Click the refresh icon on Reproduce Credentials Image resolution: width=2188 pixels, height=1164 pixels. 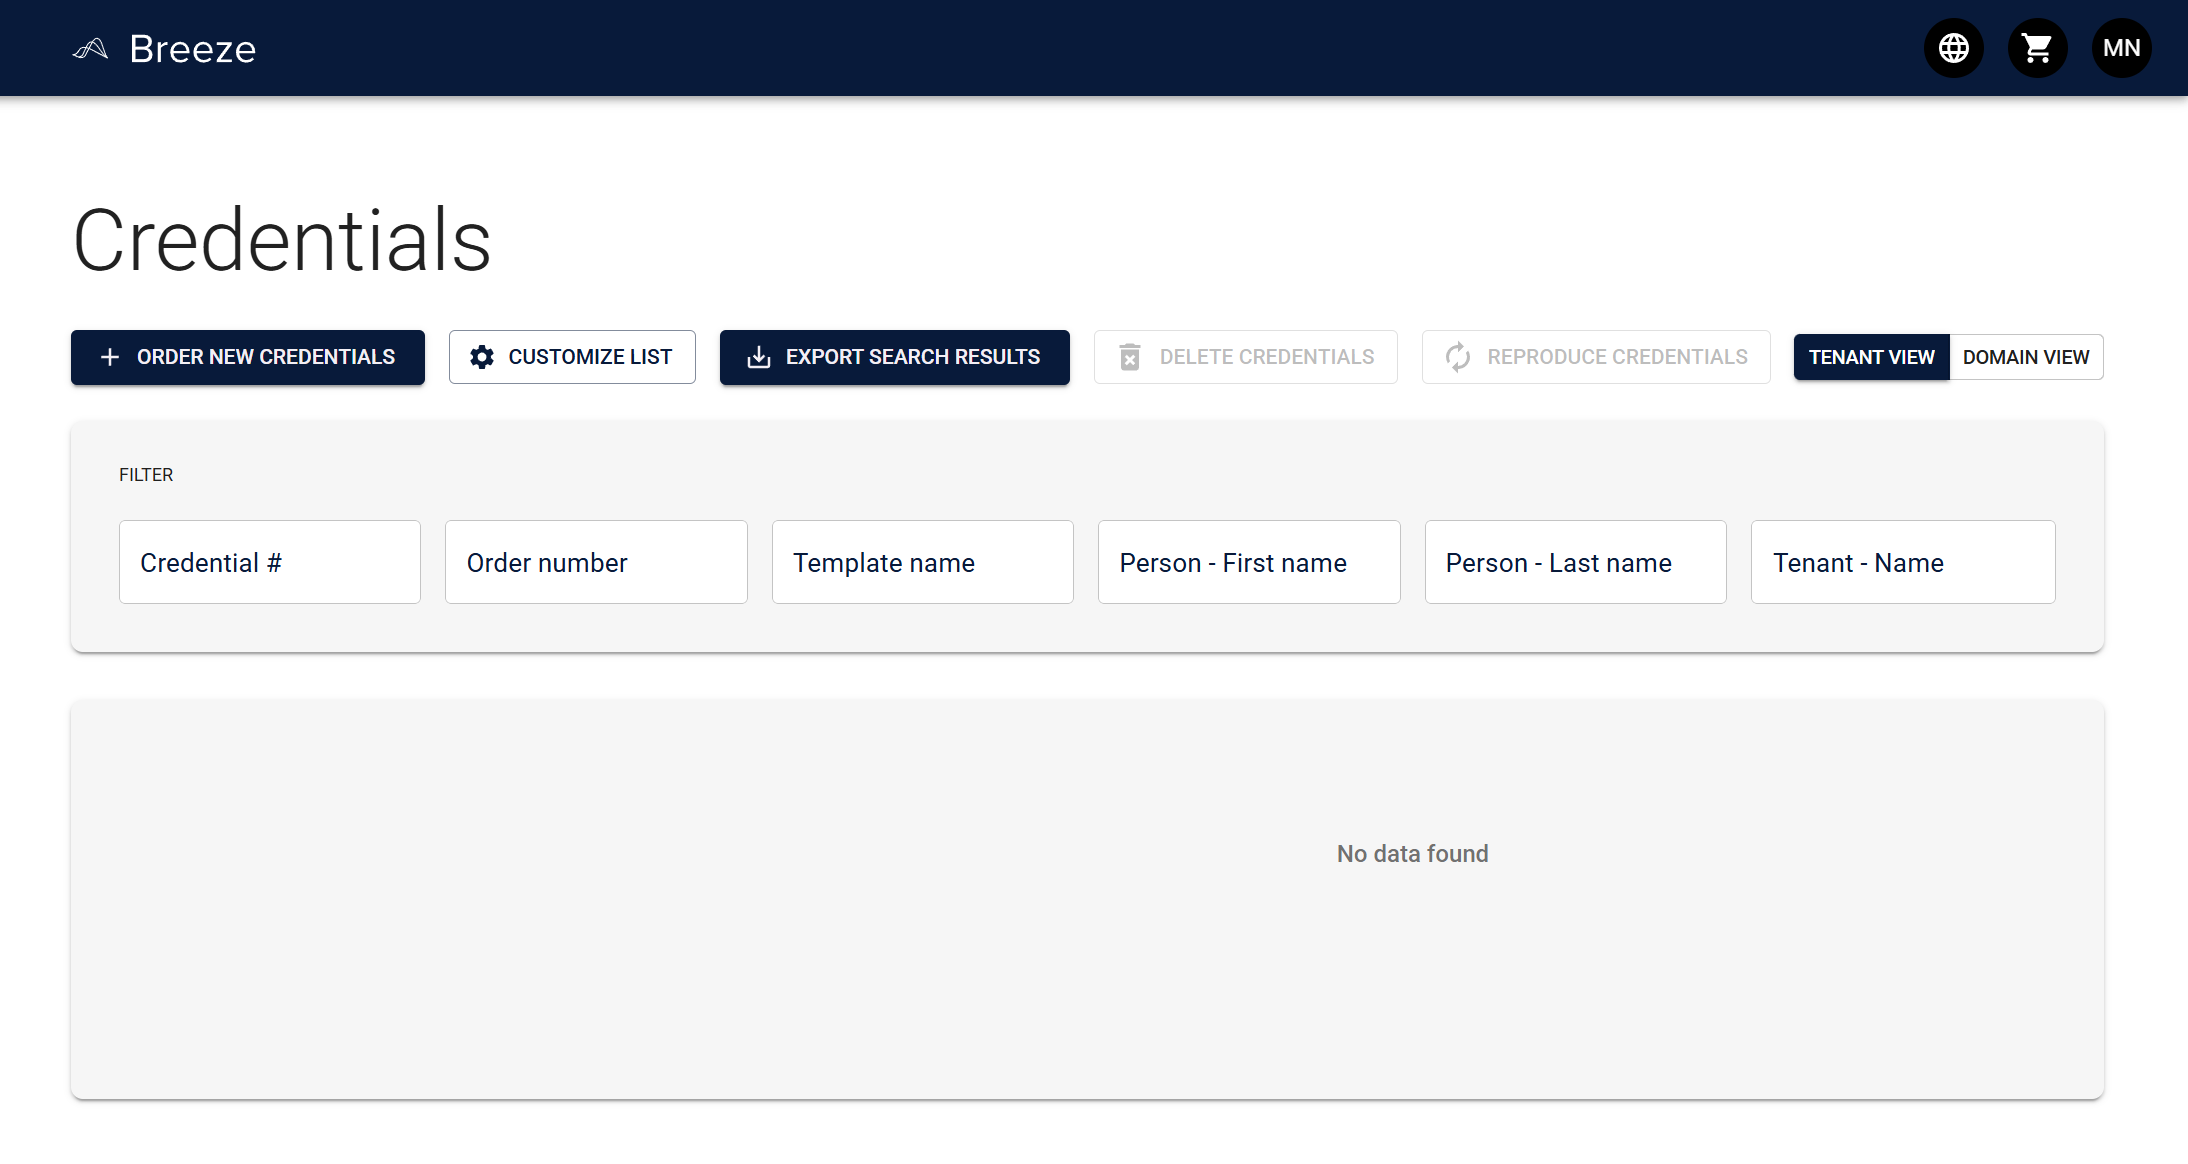[x=1457, y=357]
